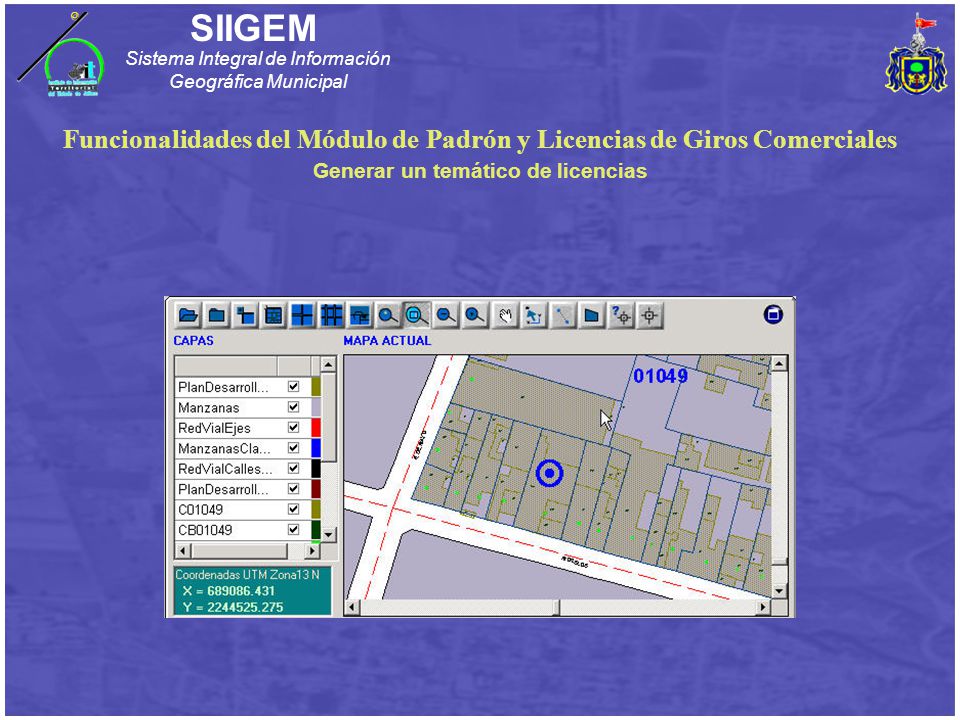Click the map horizontal scroll left arrow
The width and height of the screenshot is (960, 720).
[351, 607]
